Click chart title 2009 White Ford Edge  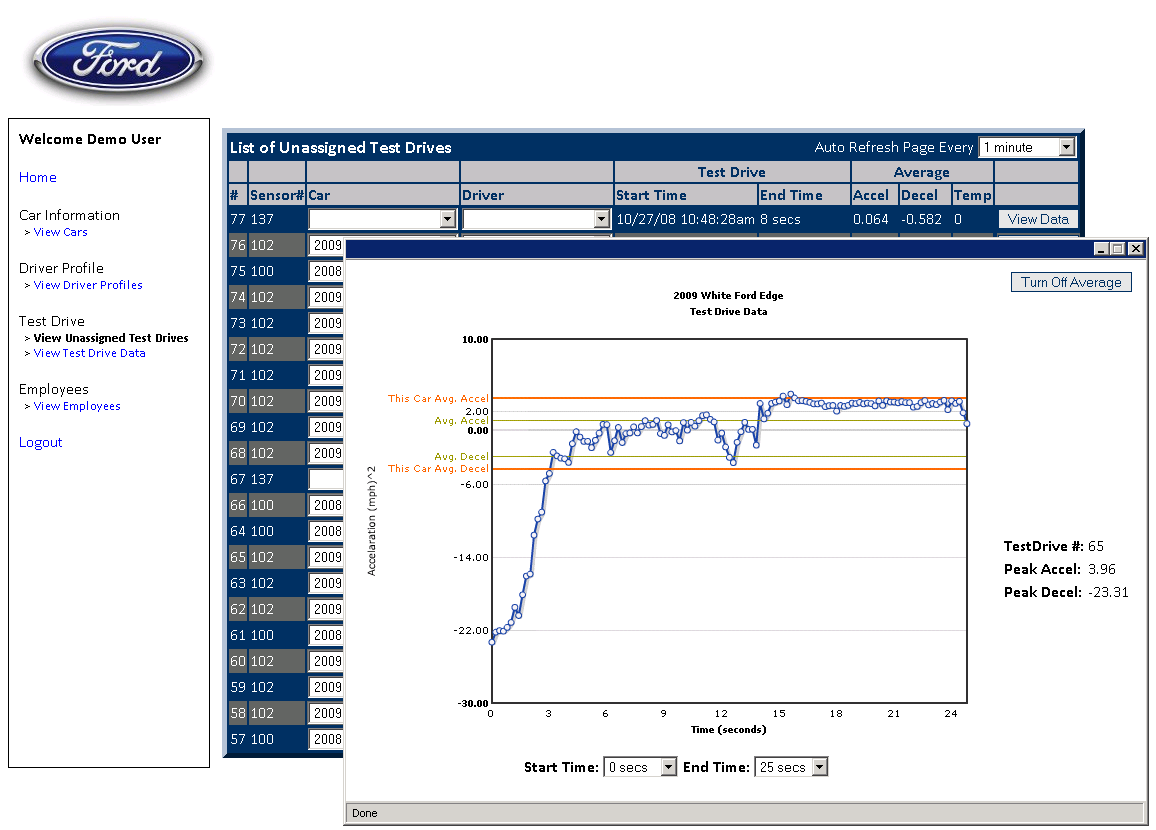click(x=728, y=296)
